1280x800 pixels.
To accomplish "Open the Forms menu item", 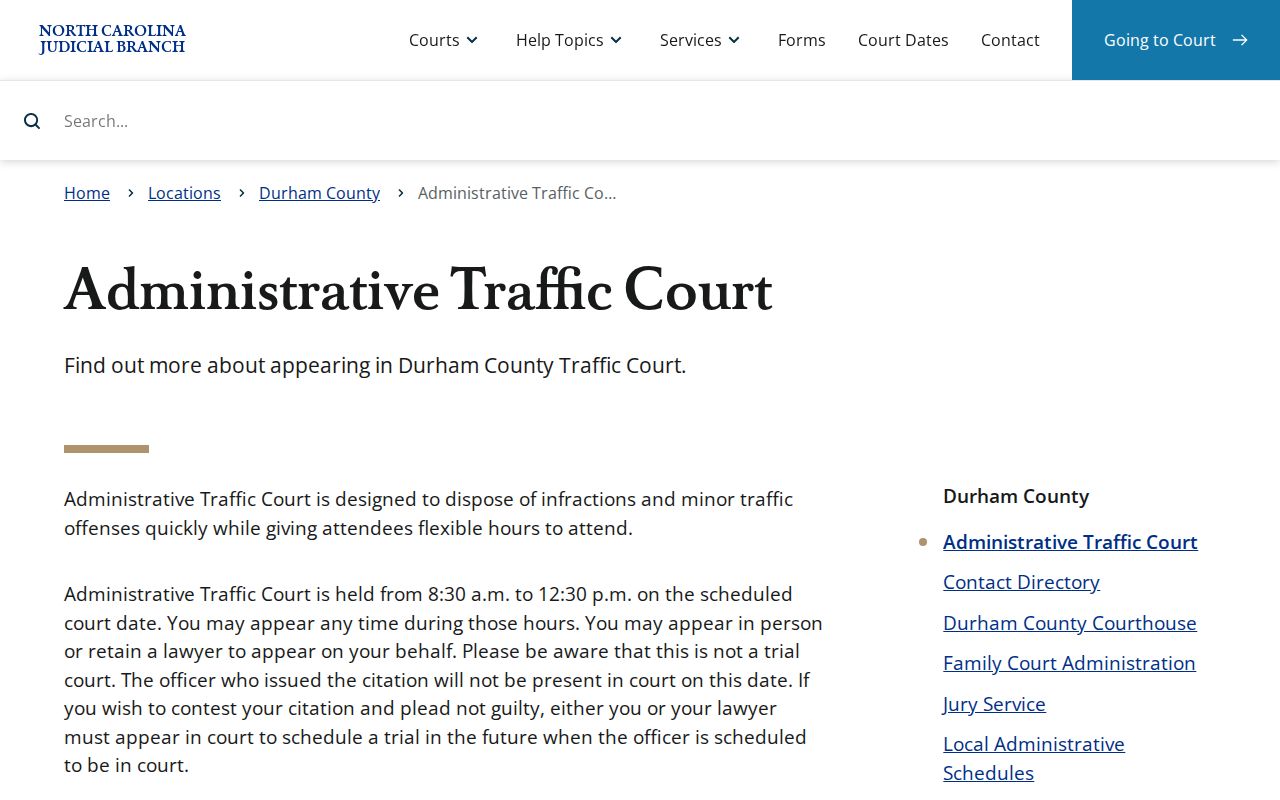I will 802,40.
